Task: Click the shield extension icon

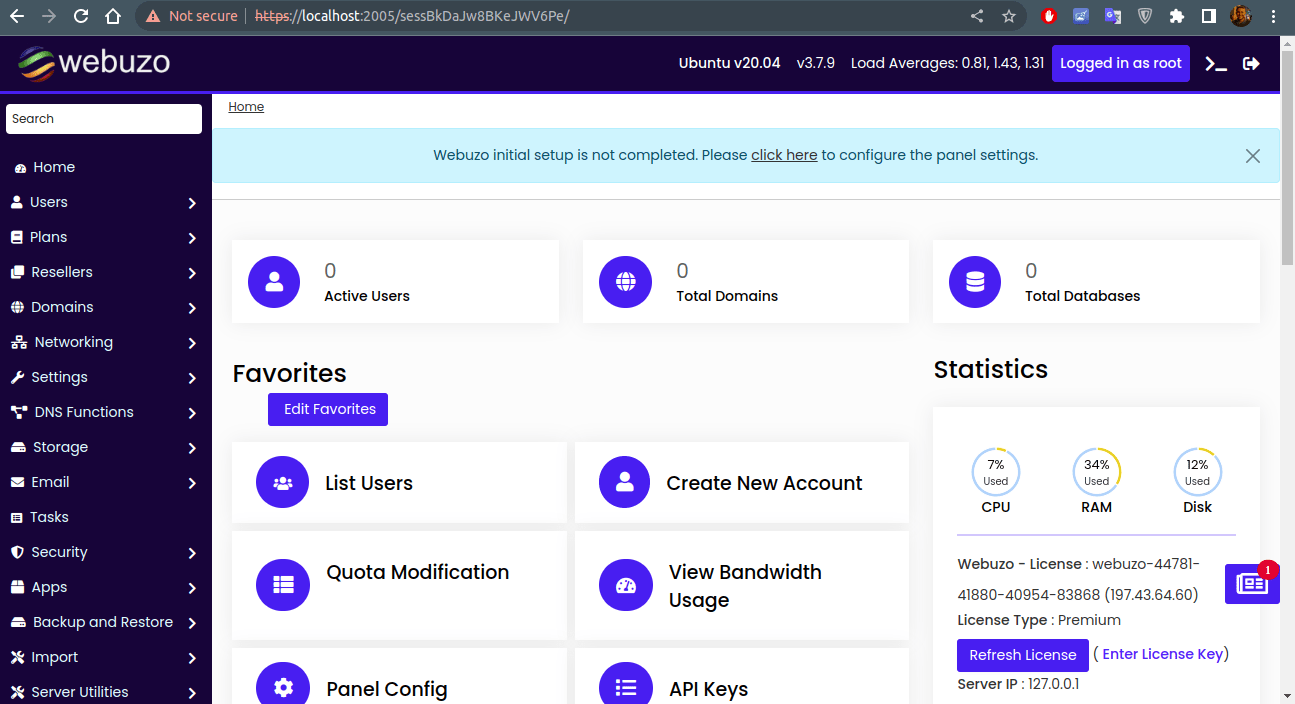Action: point(1145,16)
